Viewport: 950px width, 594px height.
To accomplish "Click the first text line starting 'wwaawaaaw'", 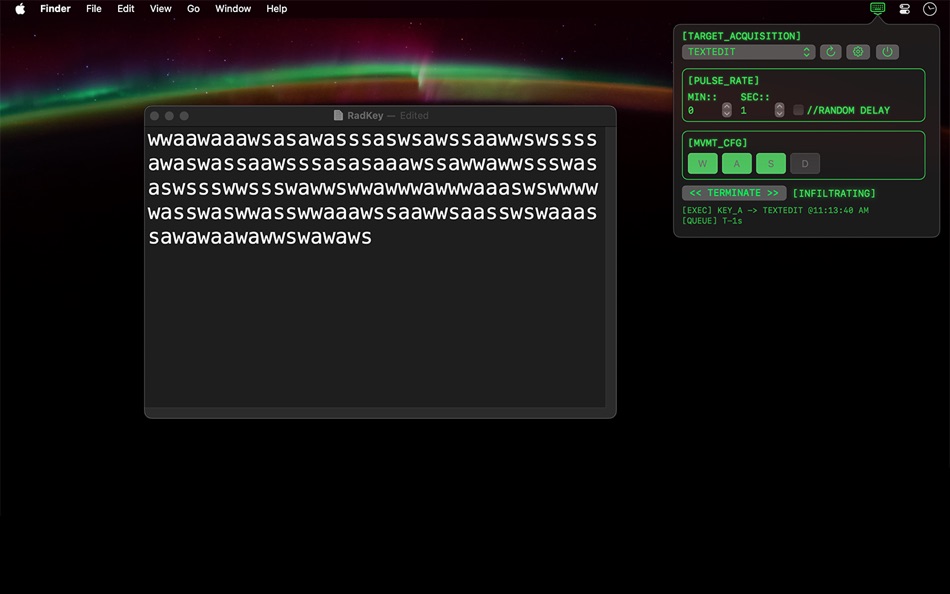I will (373, 139).
